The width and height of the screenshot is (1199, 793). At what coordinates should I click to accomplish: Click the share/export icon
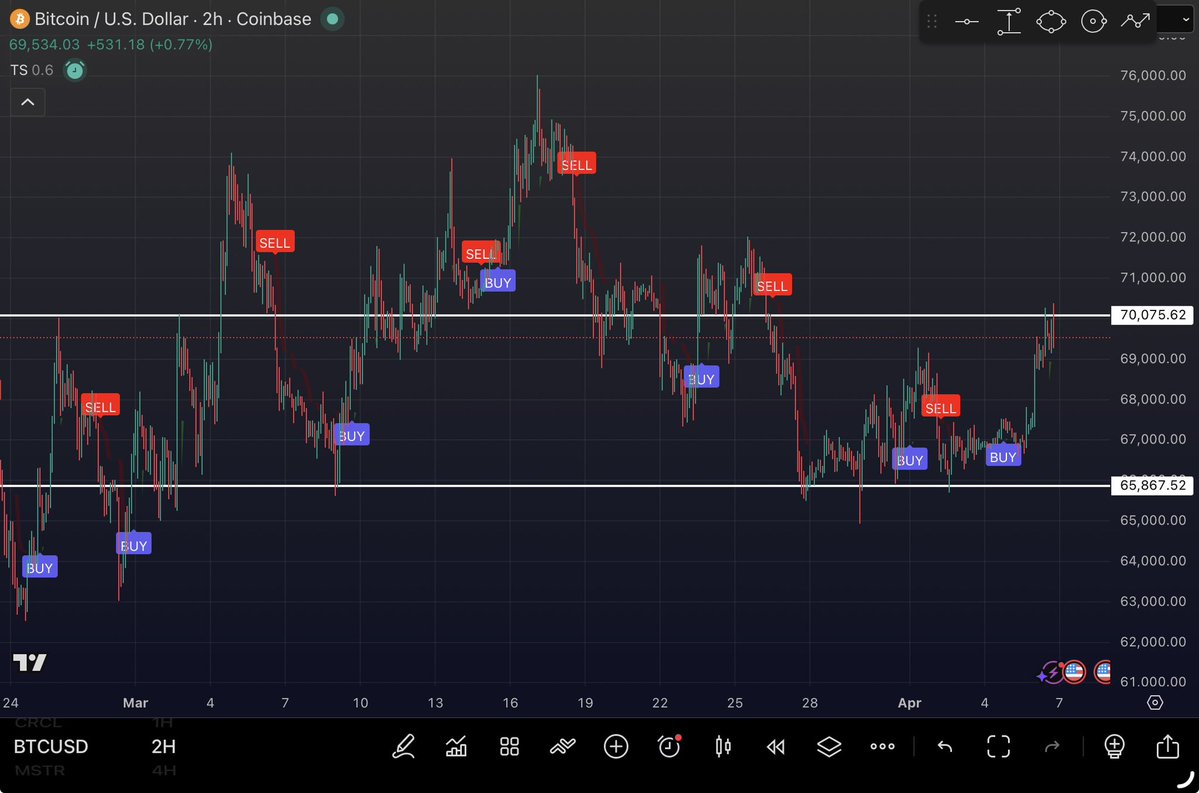(1167, 746)
